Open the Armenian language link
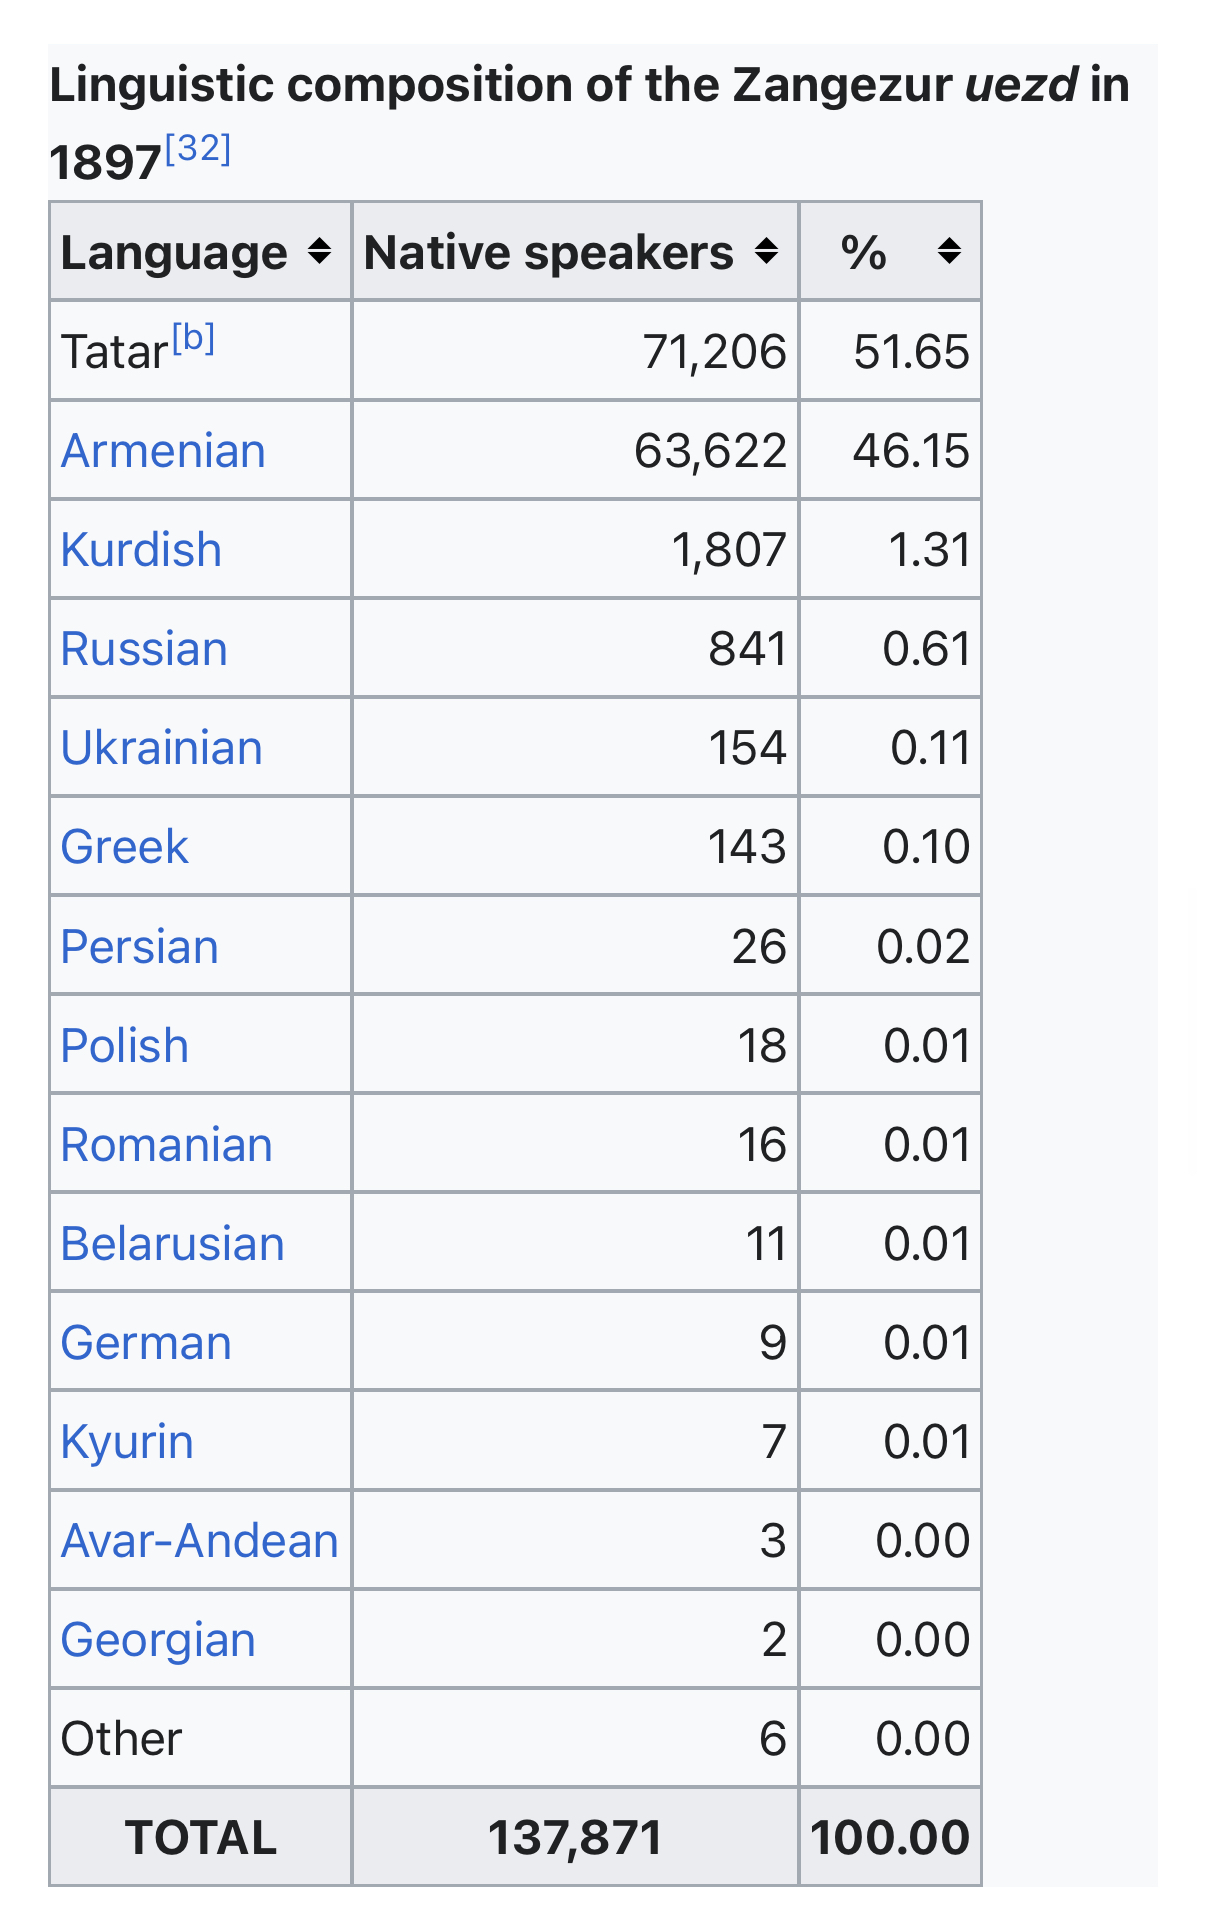 pyautogui.click(x=163, y=451)
